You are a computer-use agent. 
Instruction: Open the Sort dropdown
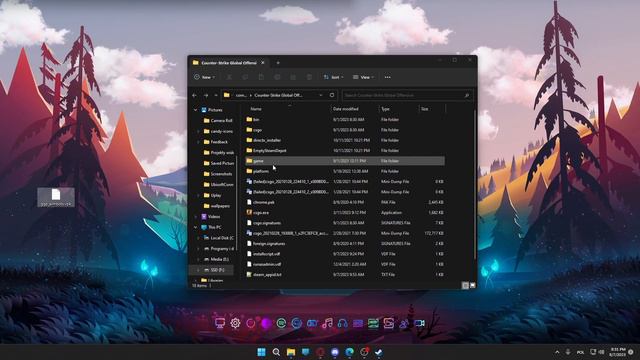333,77
